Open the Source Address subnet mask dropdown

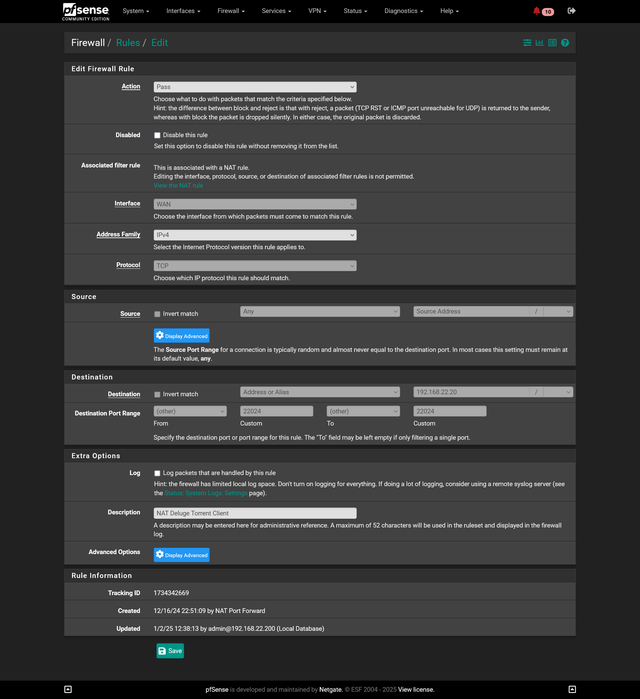(x=558, y=312)
